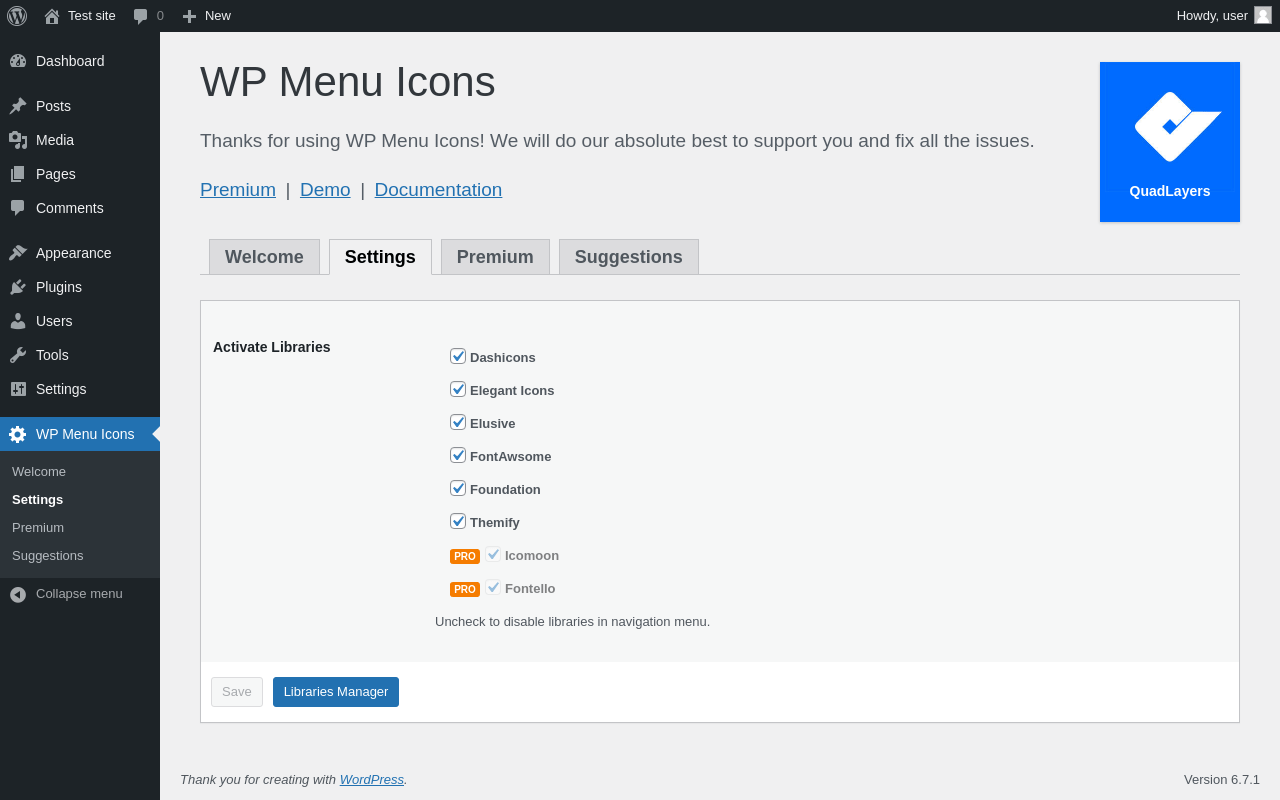The image size is (1280, 800).
Task: Open the Suggestions tab
Action: click(x=629, y=257)
